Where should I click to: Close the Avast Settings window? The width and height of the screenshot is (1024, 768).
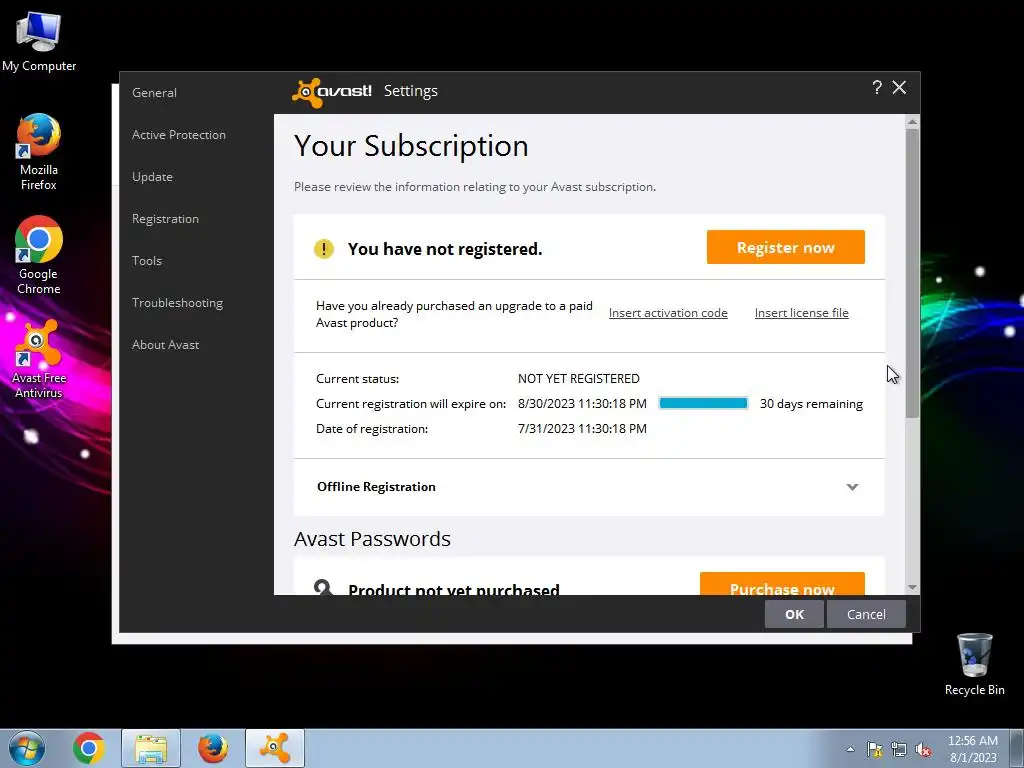pos(899,88)
